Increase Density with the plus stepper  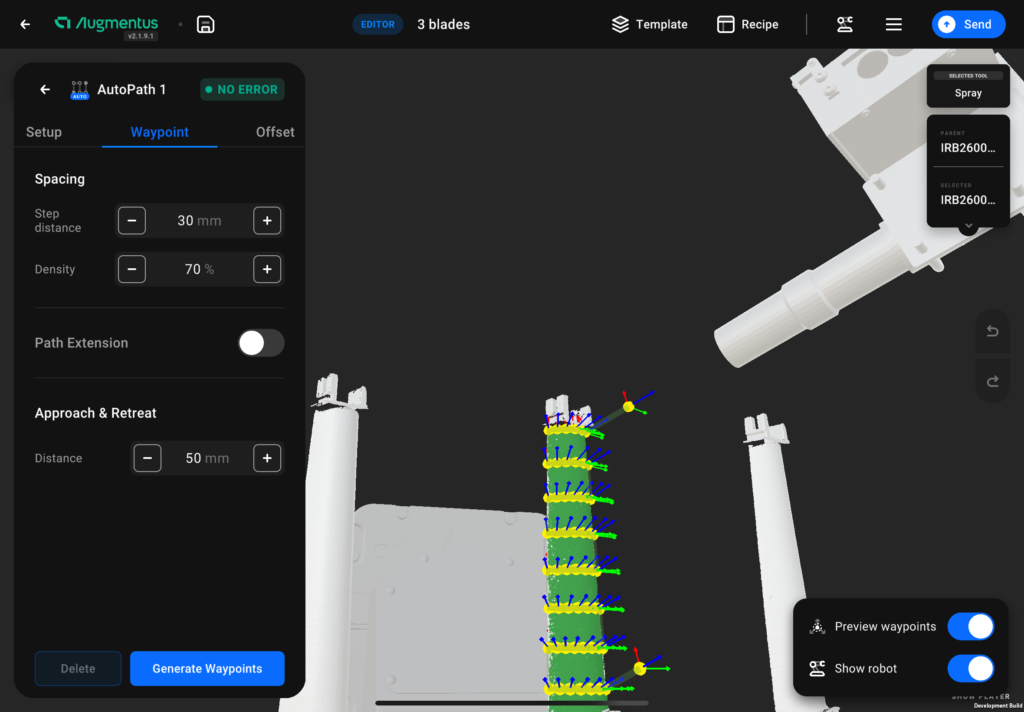267,269
